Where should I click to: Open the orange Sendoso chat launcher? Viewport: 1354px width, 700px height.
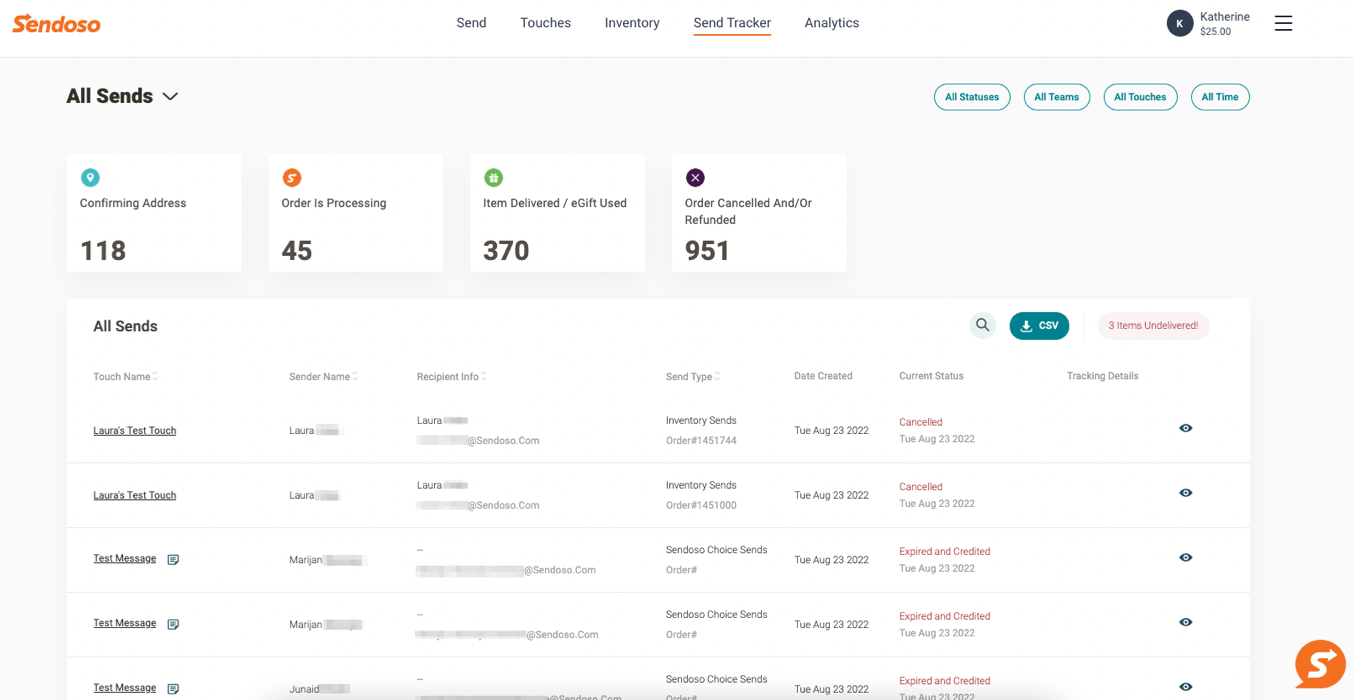[1319, 664]
